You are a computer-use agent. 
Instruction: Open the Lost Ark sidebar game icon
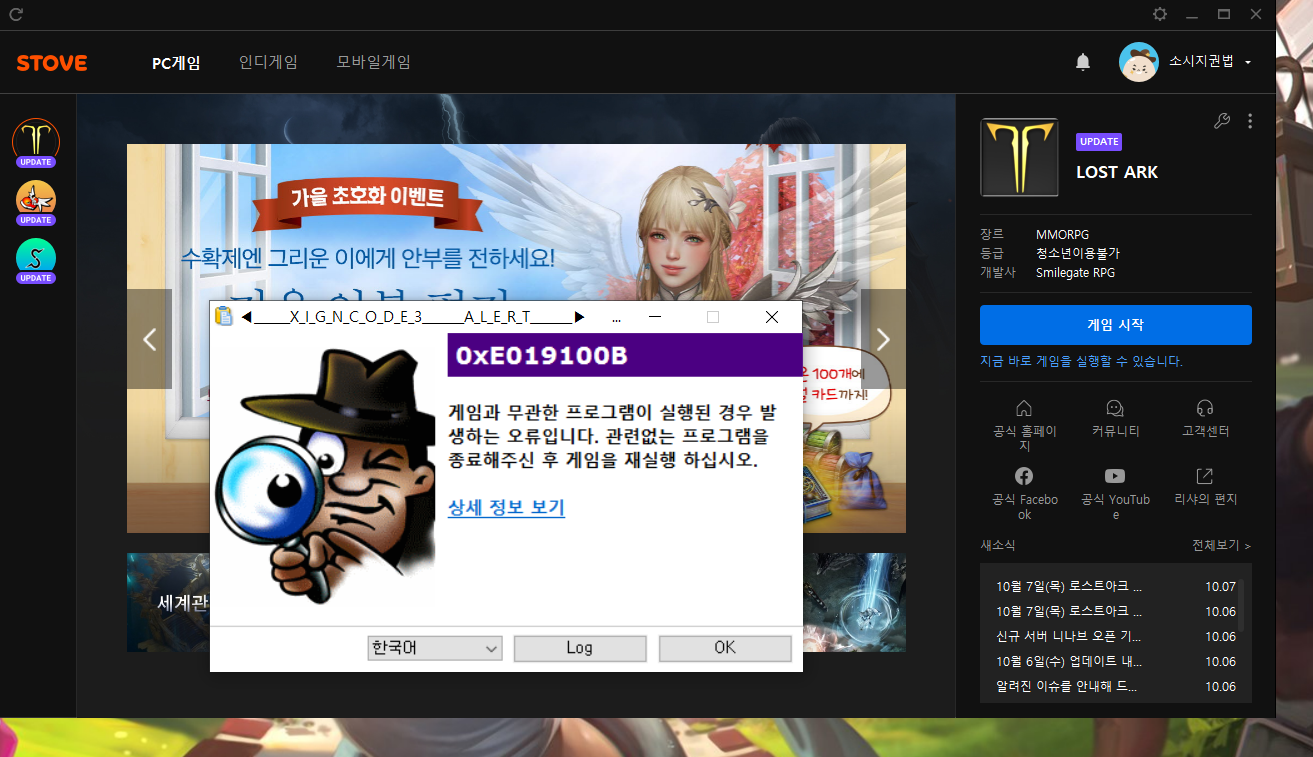click(36, 139)
